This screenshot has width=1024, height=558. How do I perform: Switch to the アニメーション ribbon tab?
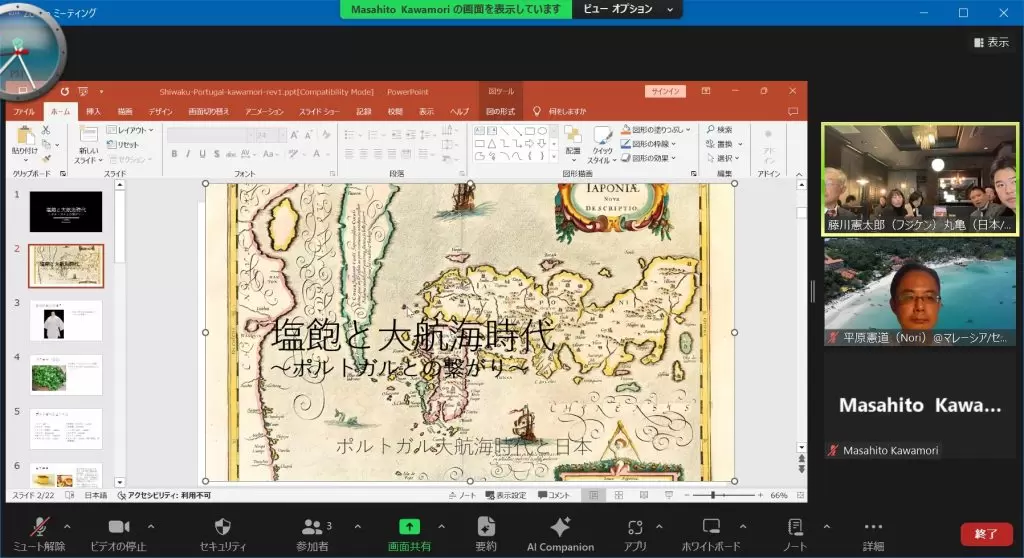click(x=264, y=112)
